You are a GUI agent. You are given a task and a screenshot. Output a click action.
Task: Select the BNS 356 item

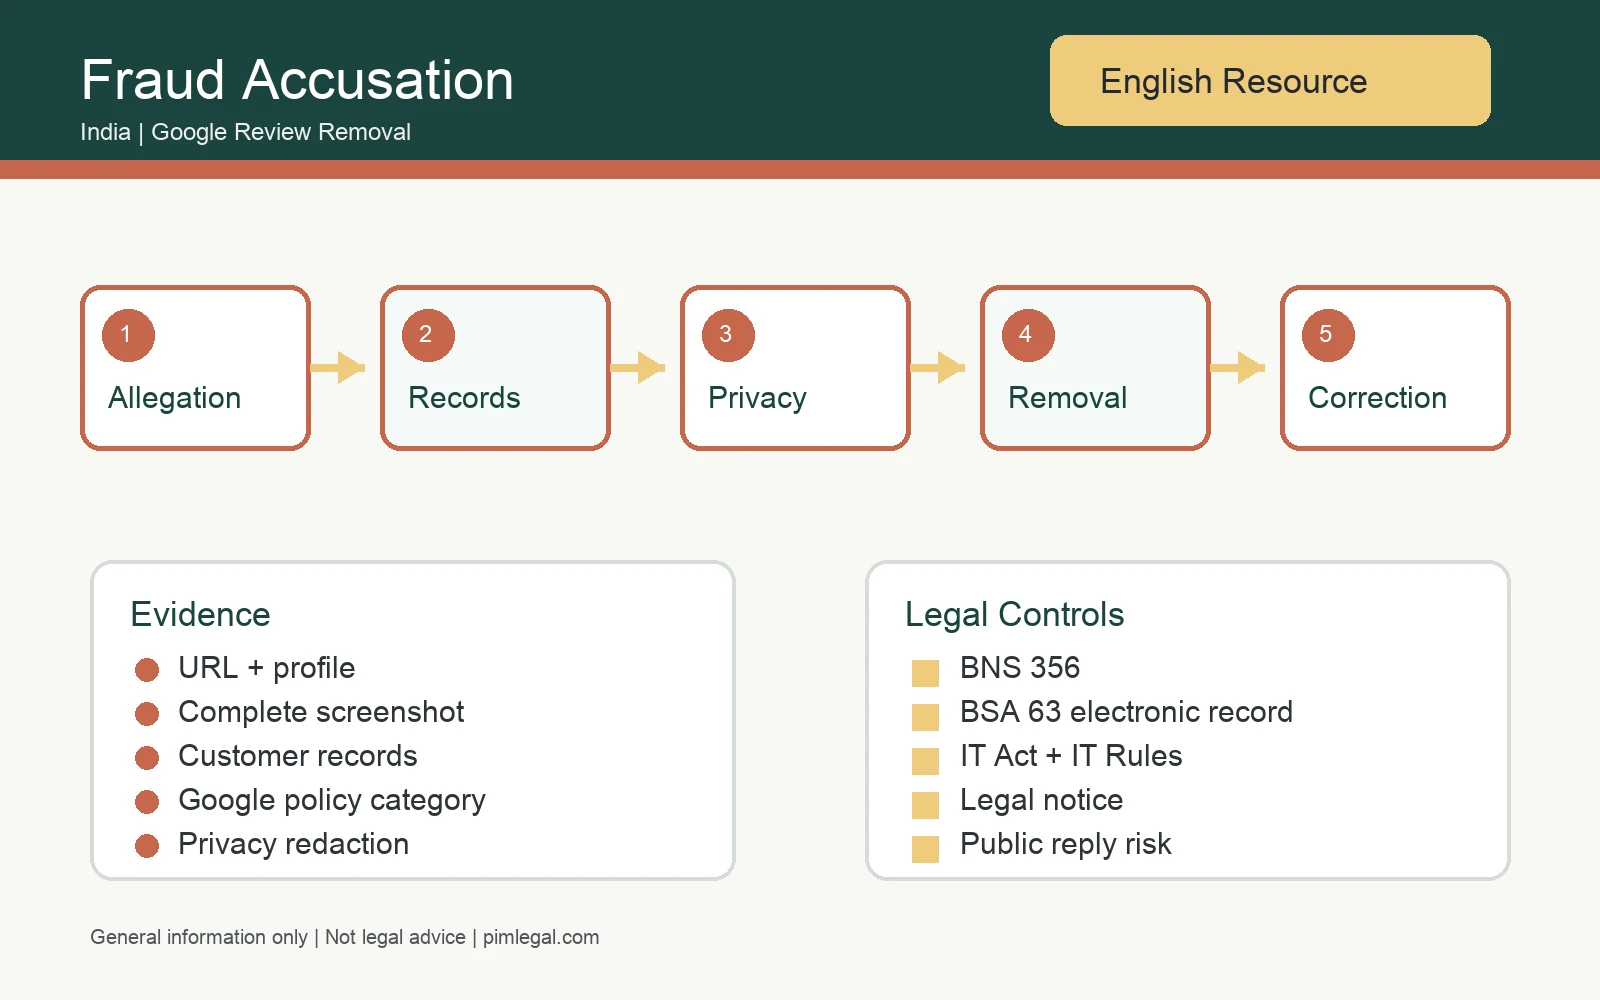1020,668
